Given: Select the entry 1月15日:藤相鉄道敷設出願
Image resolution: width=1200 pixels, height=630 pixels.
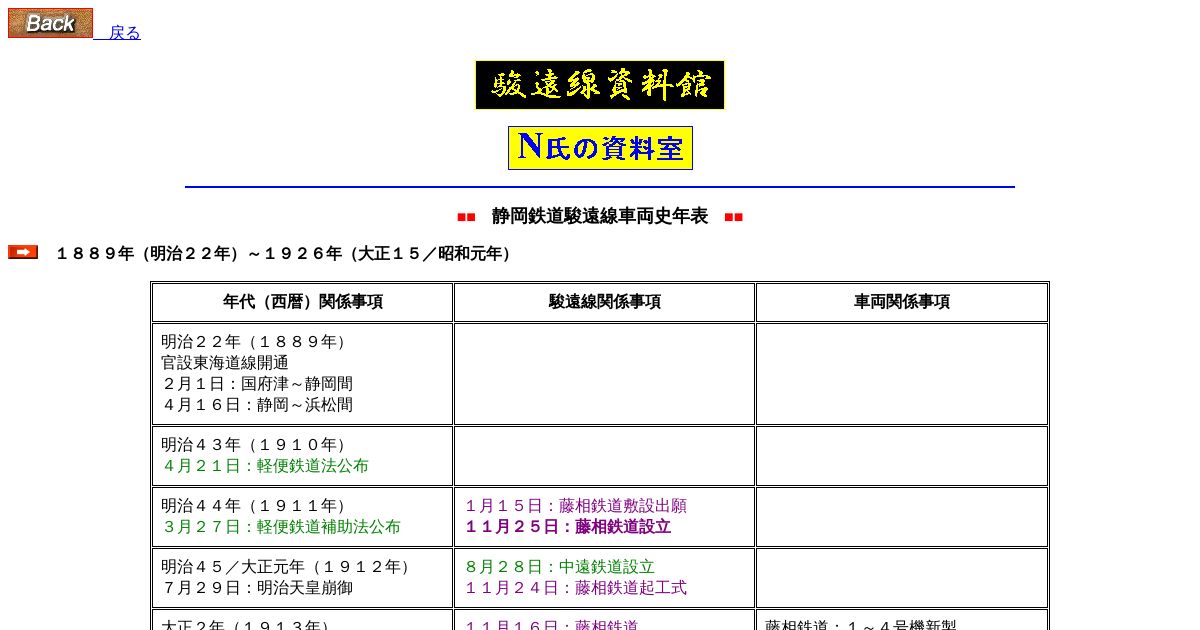Looking at the screenshot, I should tap(575, 506).
